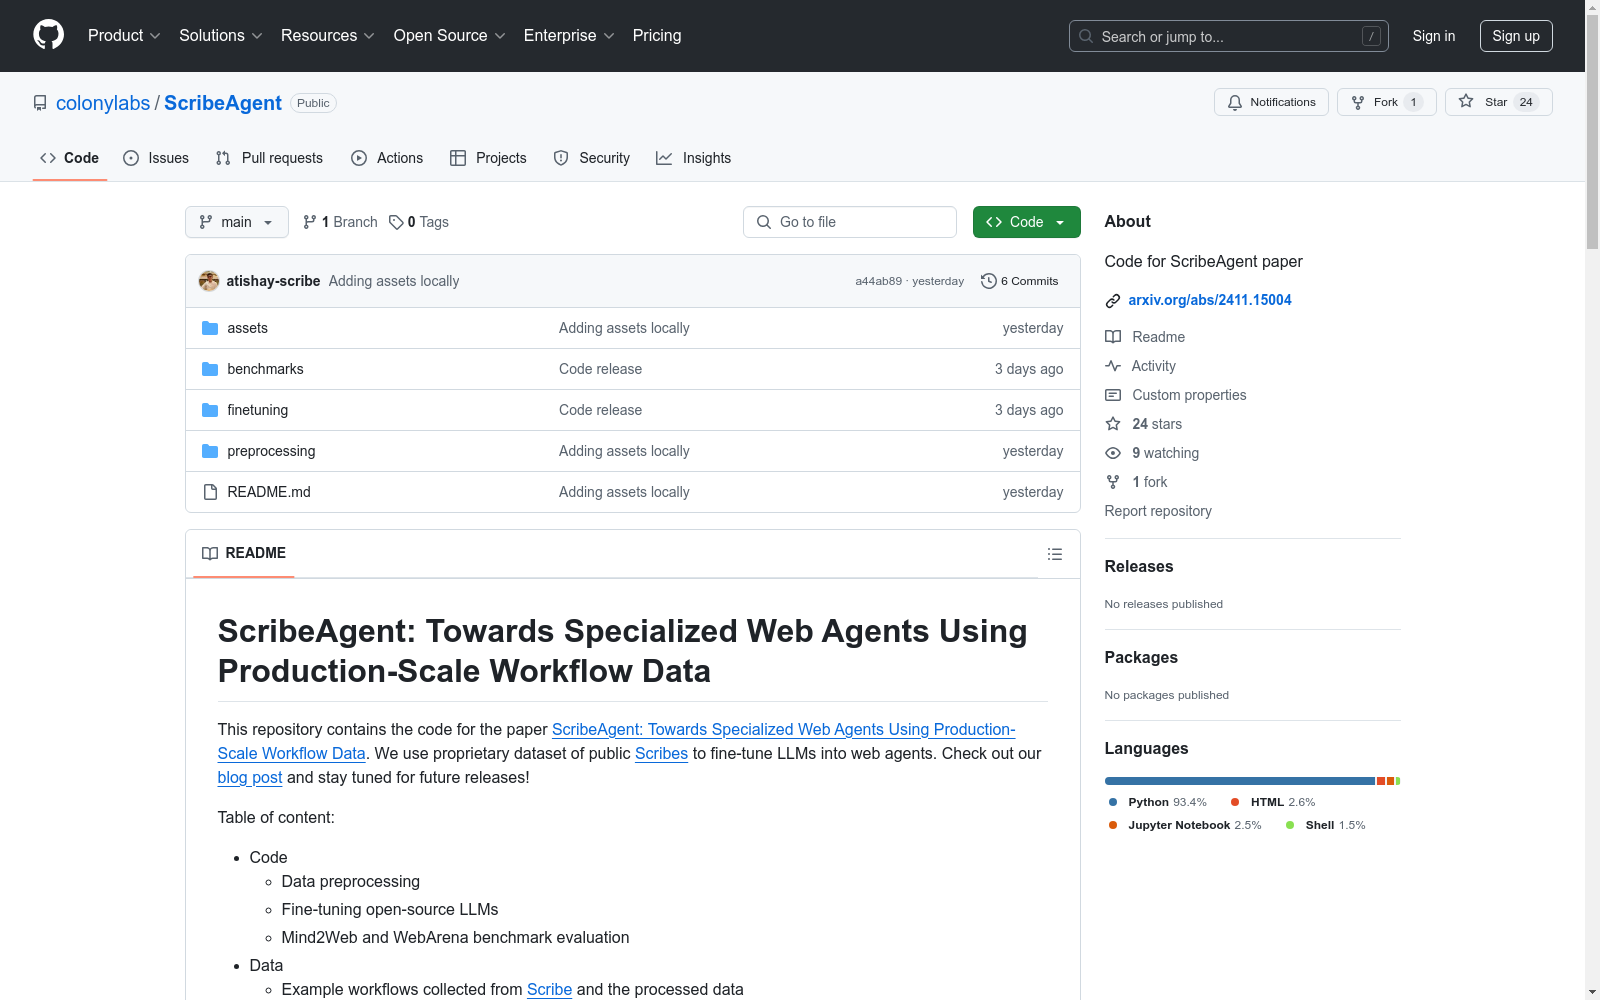This screenshot has width=1600, height=1000.
Task: Click the branch icon next to 1 Branch
Action: click(x=310, y=222)
